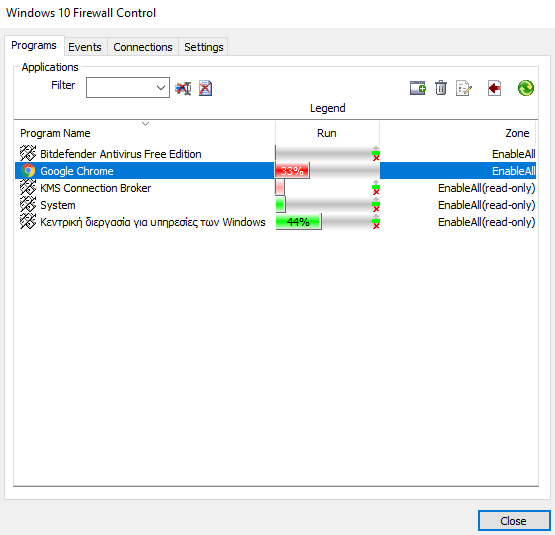Select the Greek-named Windows services host row
Screen dimensions: 555x535
tap(275, 222)
